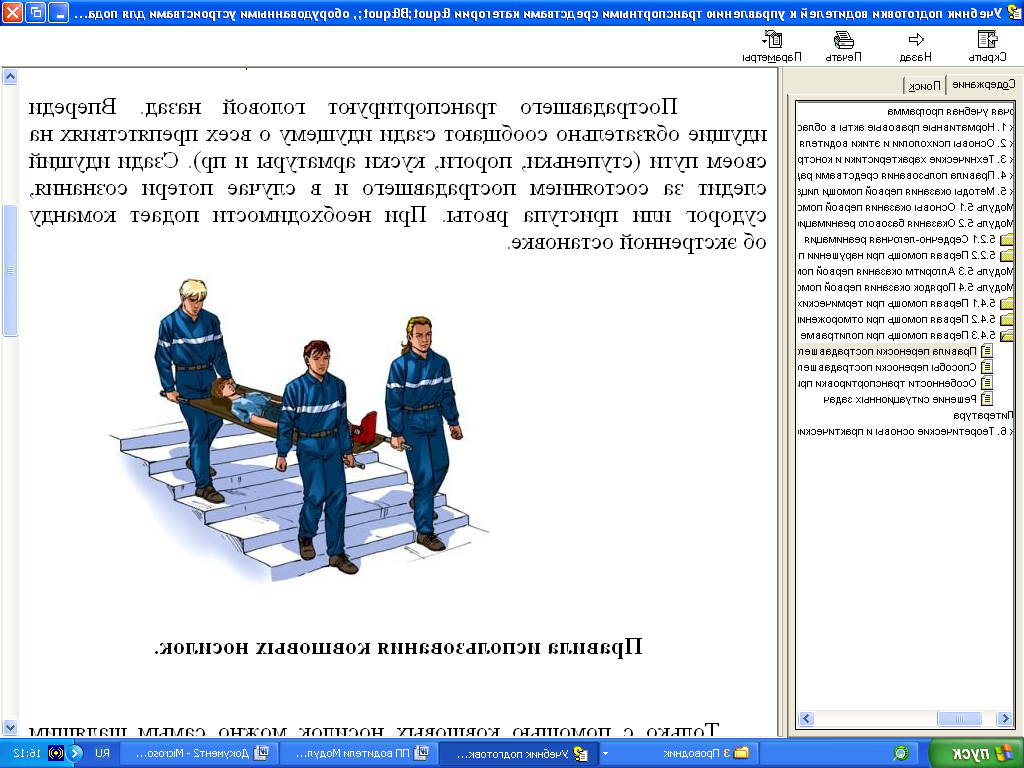This screenshot has height=768, width=1024.
Task: Select Модуль 5.1 Основы оказания первой помощи
Action: 905,207
